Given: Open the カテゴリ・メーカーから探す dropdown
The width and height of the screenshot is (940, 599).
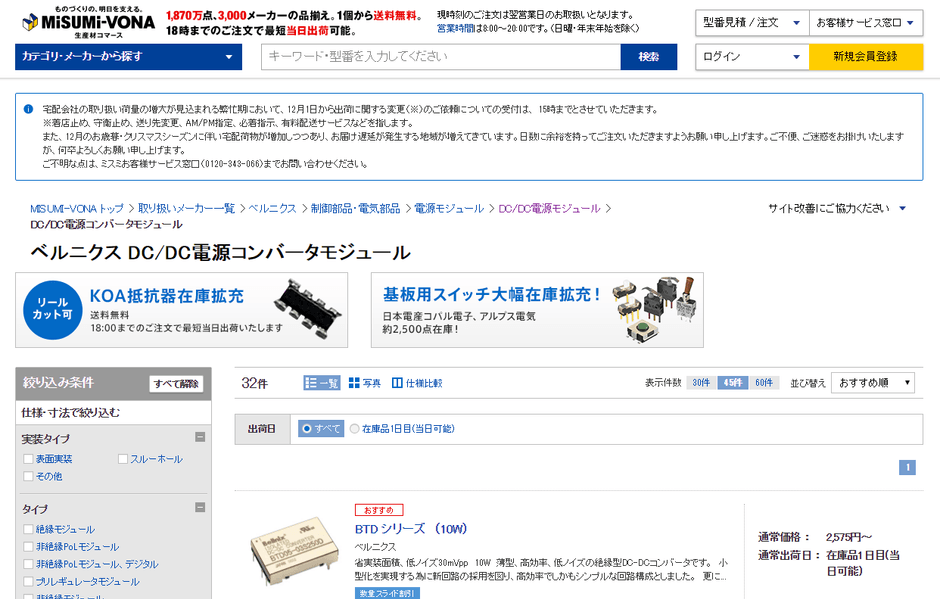Looking at the screenshot, I should [128, 57].
